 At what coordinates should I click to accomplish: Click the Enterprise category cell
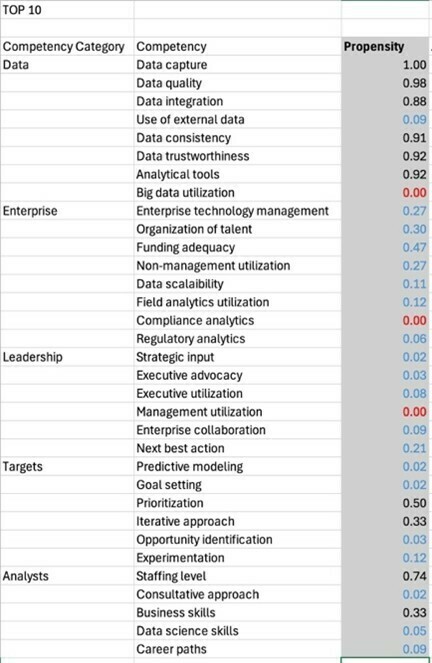pyautogui.click(x=67, y=211)
